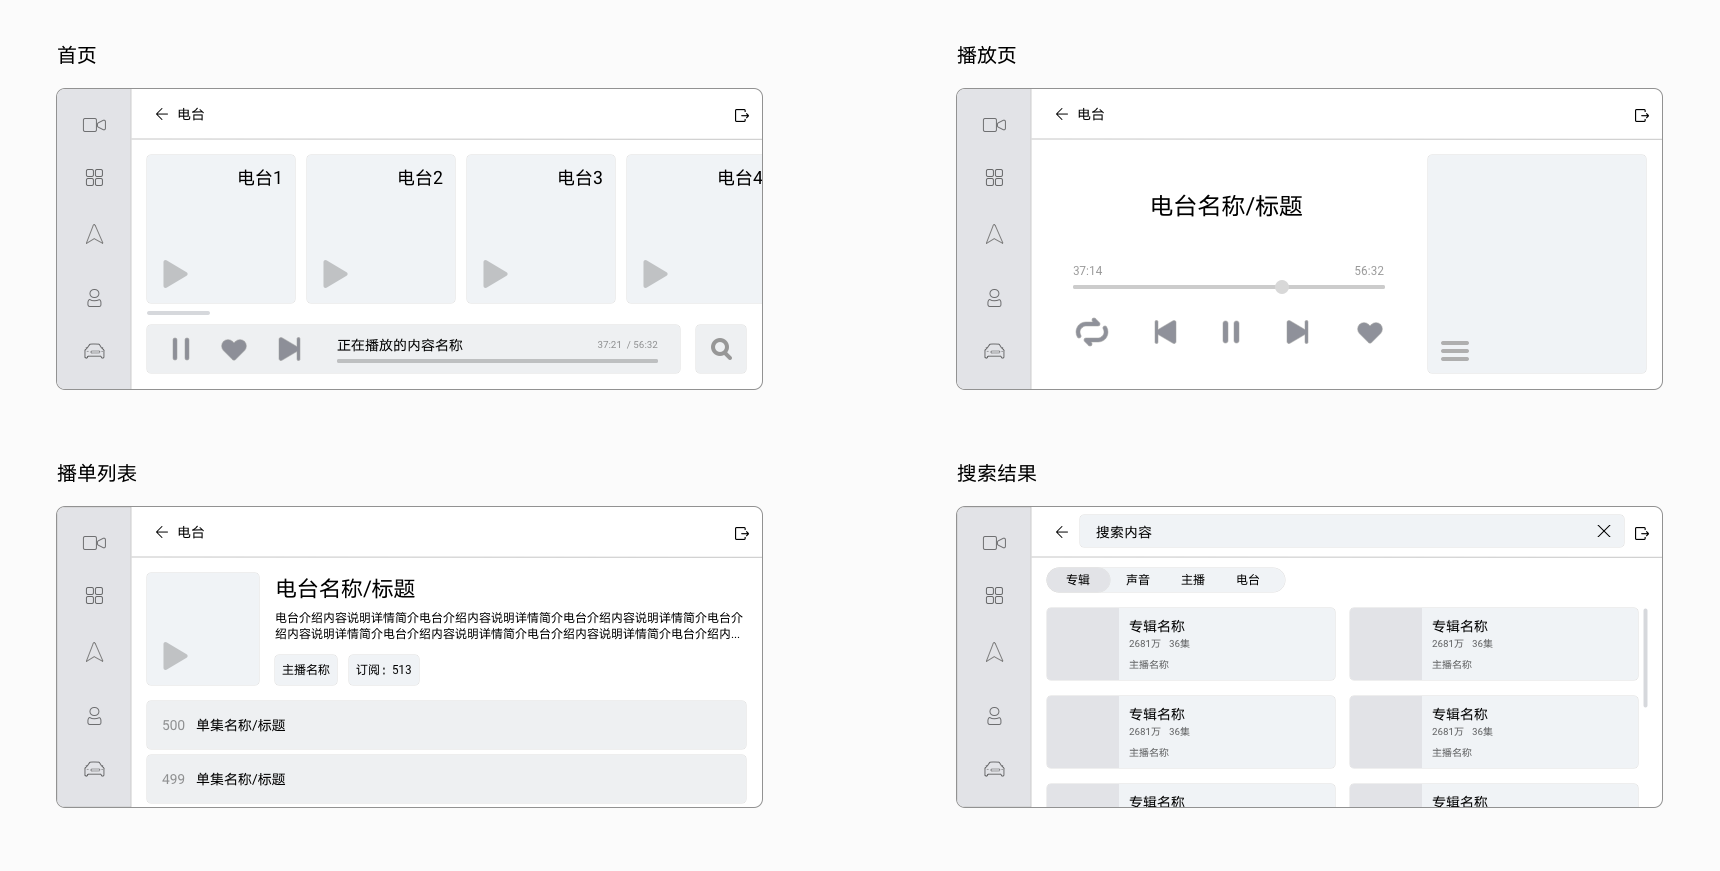Toggle the heart favorite on 播放页

pyautogui.click(x=1370, y=332)
